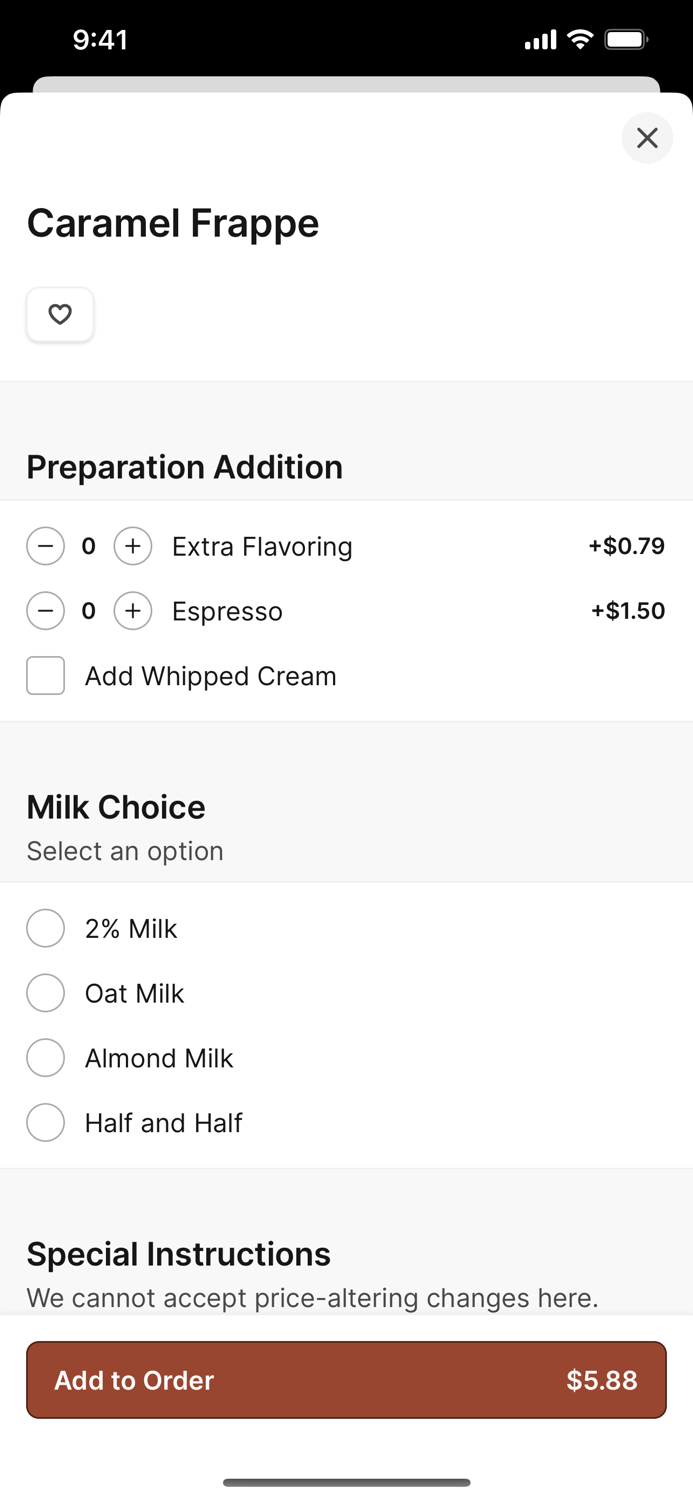The image size is (693, 1500).
Task: Tap the Add Whipped Cream label
Action: pyautogui.click(x=210, y=676)
